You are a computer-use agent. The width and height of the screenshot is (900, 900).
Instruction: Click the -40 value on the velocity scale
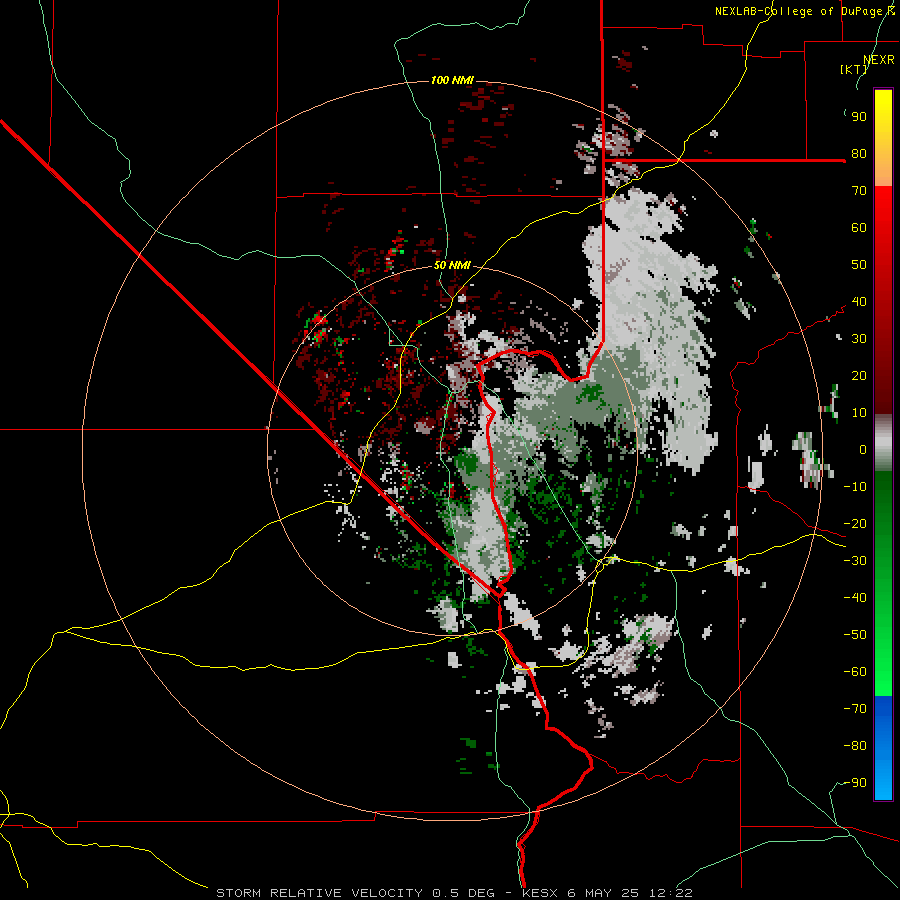point(855,598)
